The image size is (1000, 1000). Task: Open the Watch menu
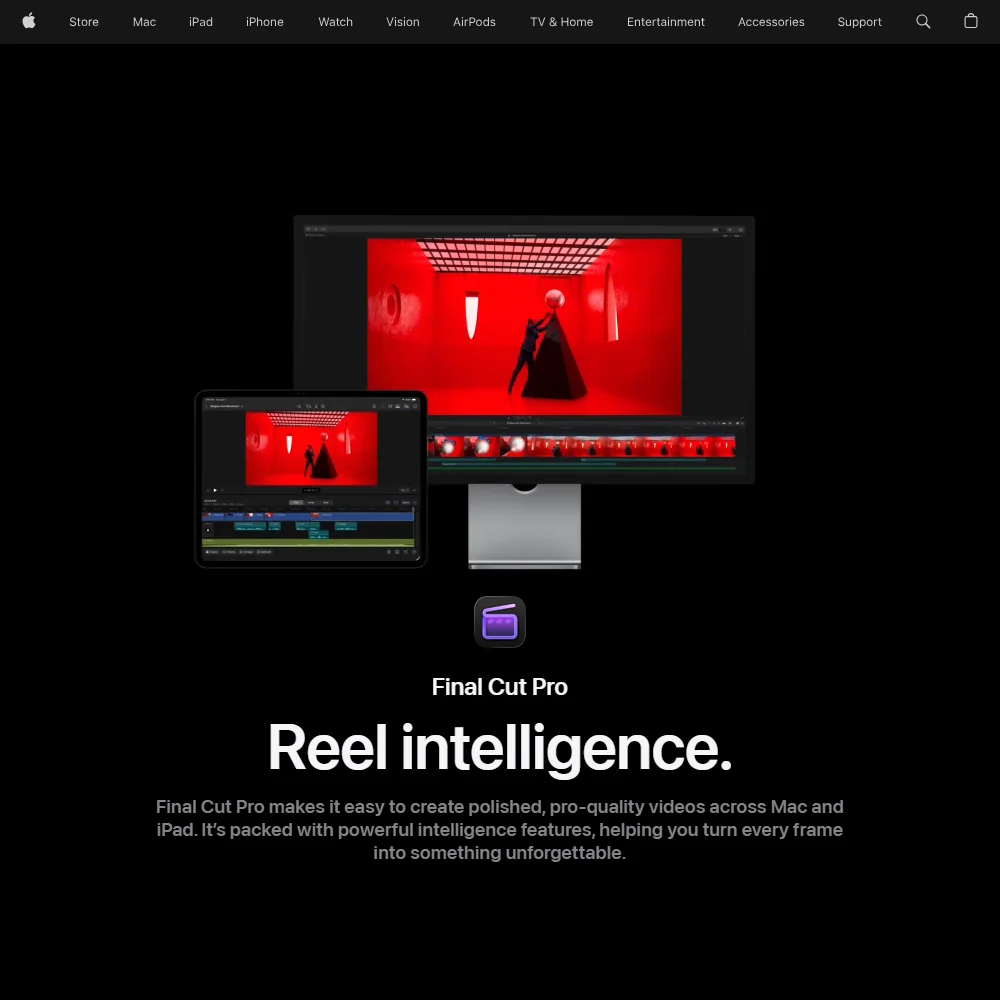point(335,22)
